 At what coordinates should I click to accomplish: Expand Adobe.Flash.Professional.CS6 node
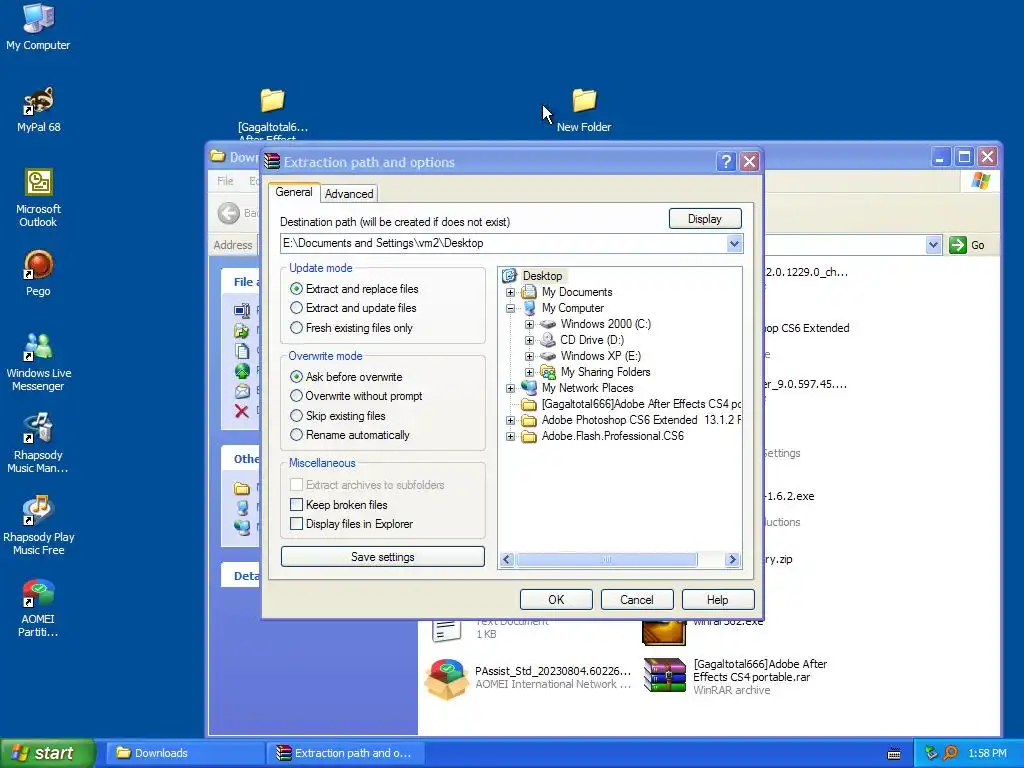pyautogui.click(x=511, y=436)
